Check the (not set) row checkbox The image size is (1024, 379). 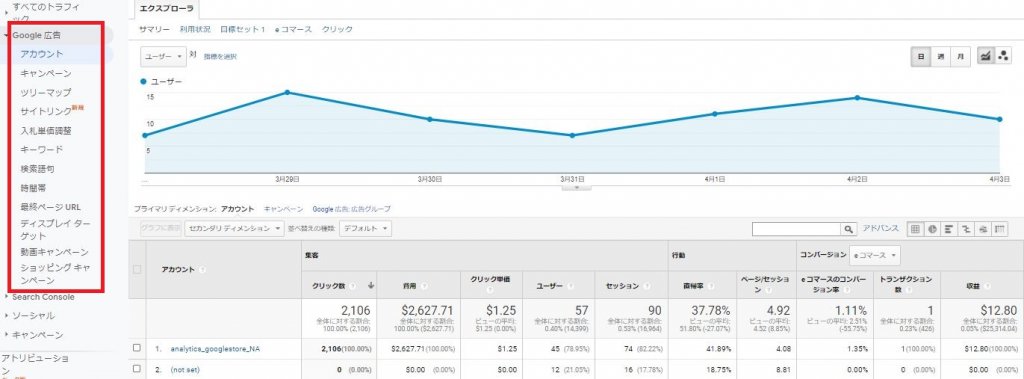pyautogui.click(x=136, y=369)
